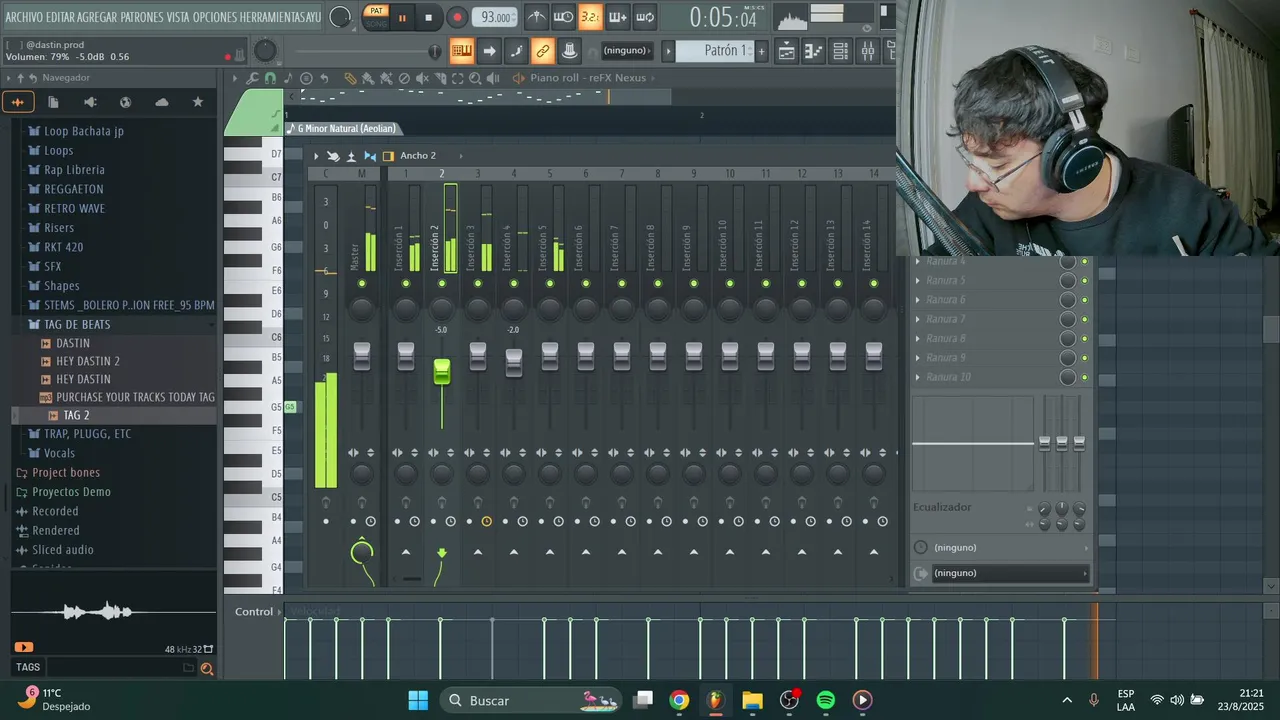This screenshot has height=720, width=1280.
Task: Select the browser globe library icon
Action: (x=125, y=102)
